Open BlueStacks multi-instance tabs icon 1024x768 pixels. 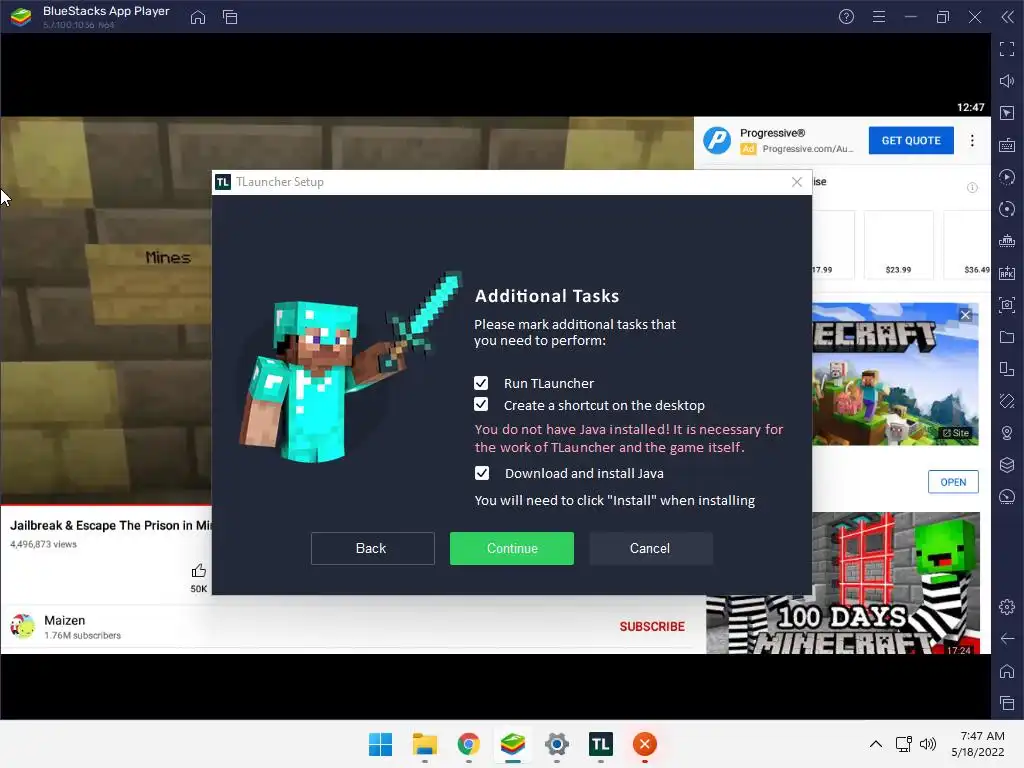(x=230, y=17)
